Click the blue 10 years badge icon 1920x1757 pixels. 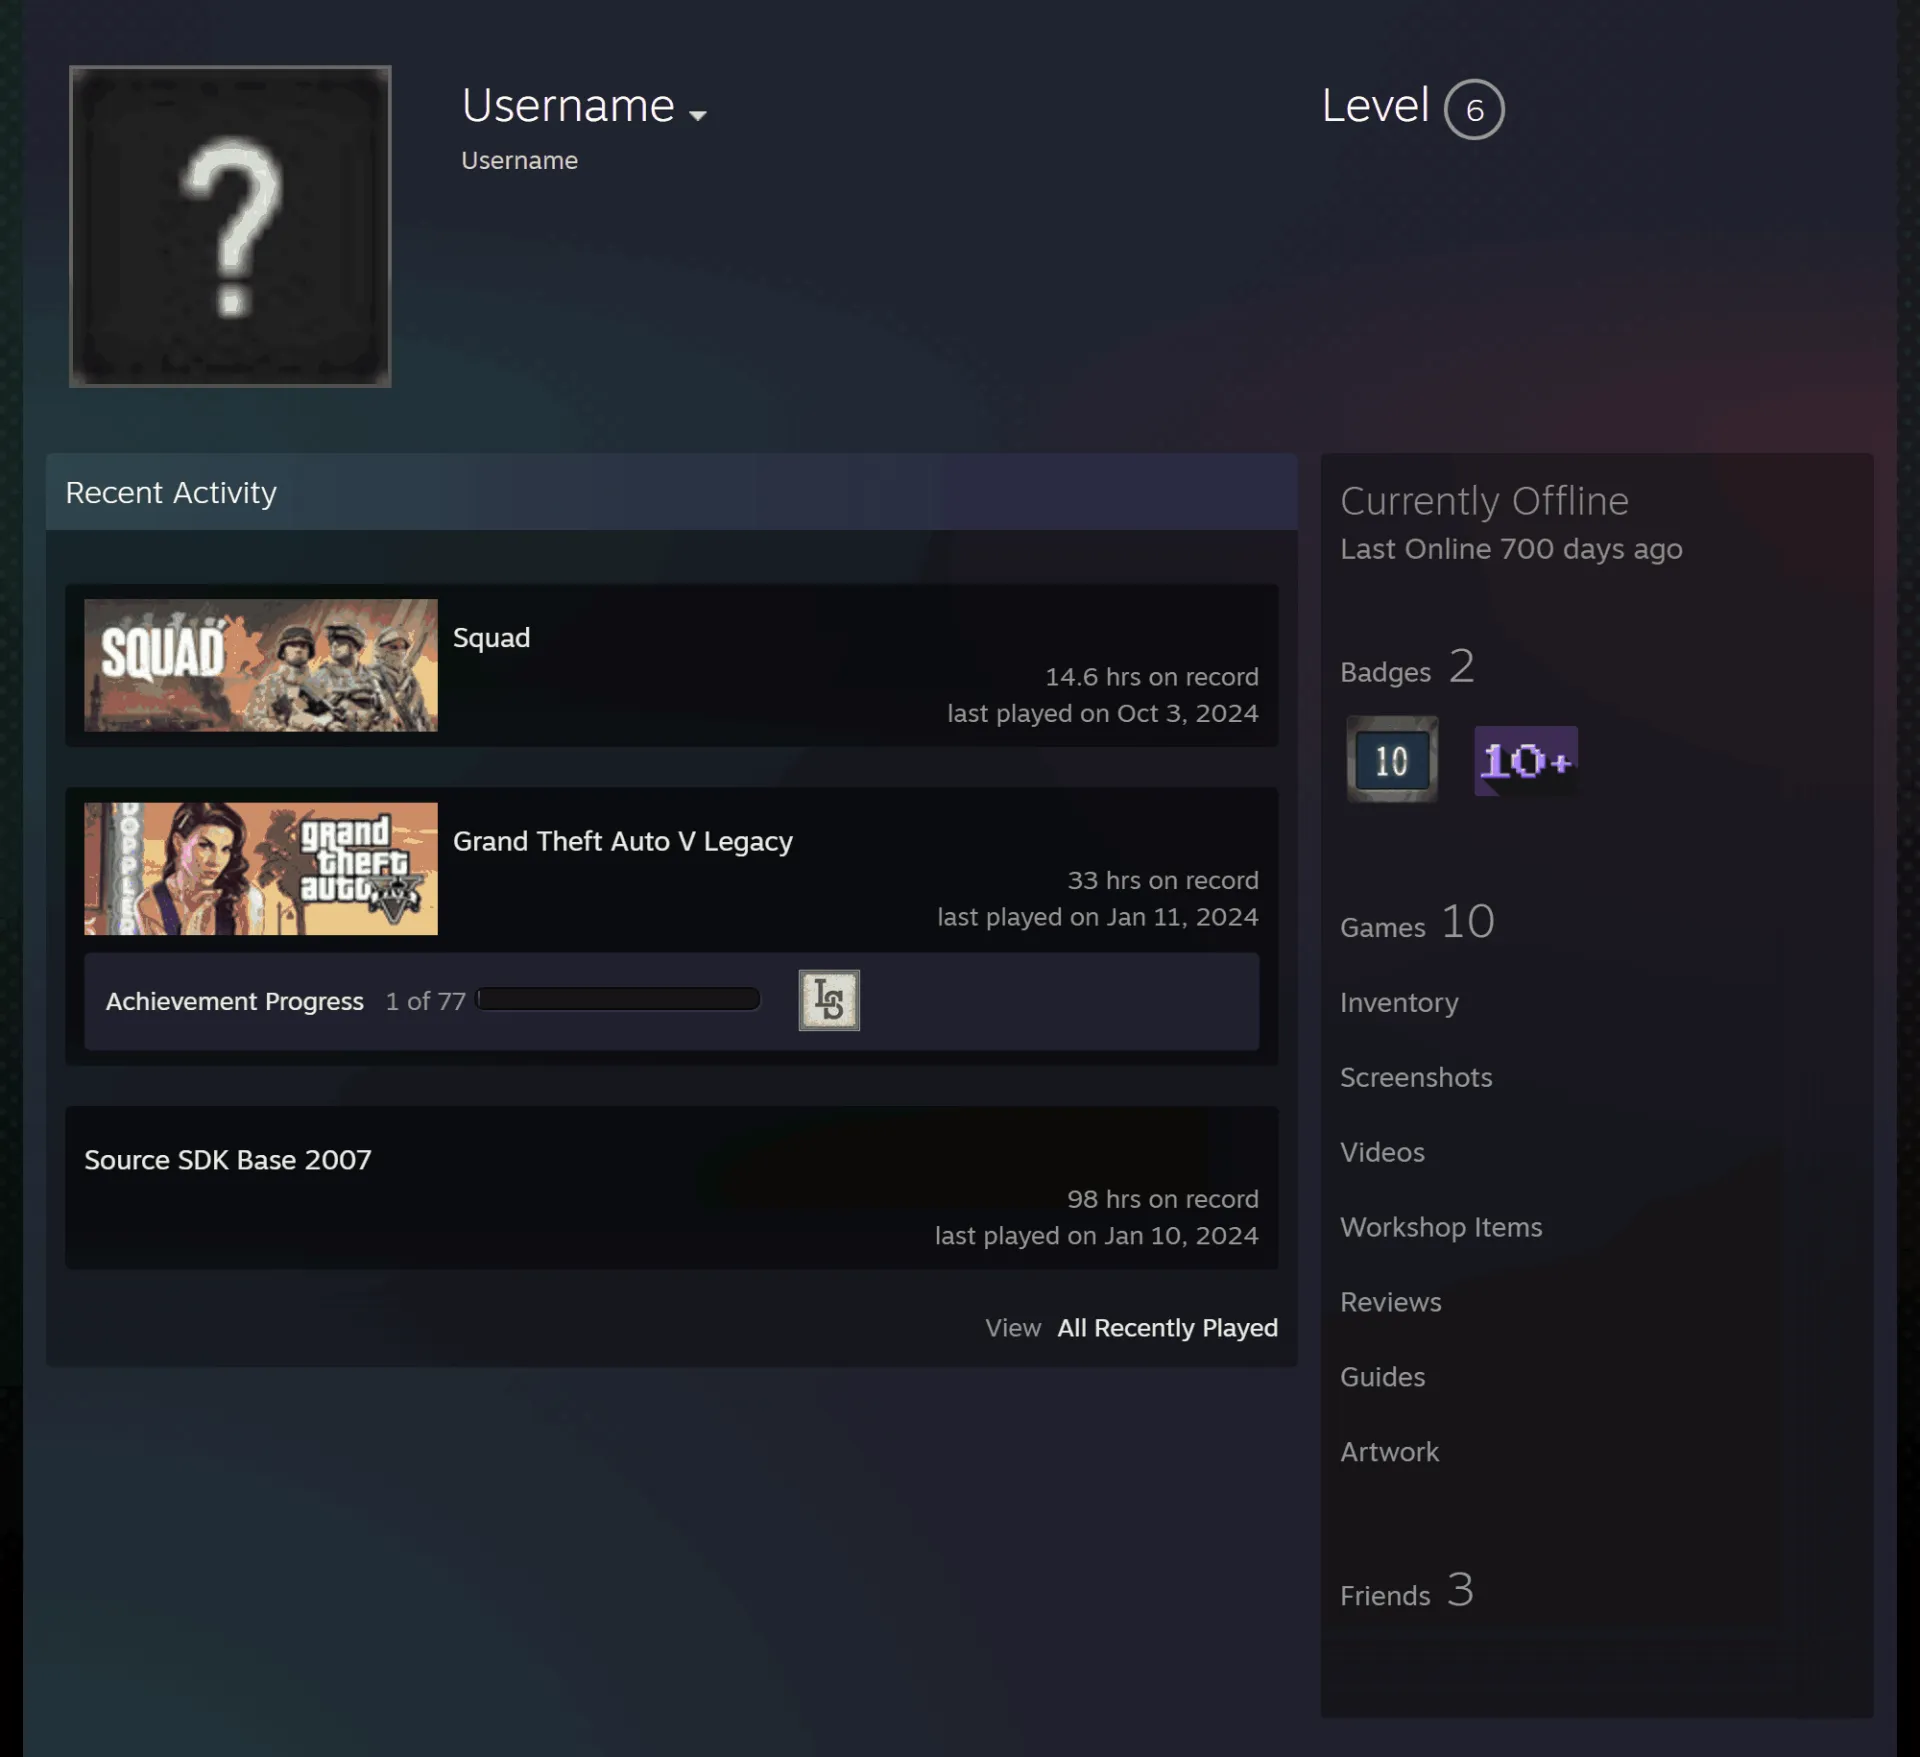tap(1392, 760)
